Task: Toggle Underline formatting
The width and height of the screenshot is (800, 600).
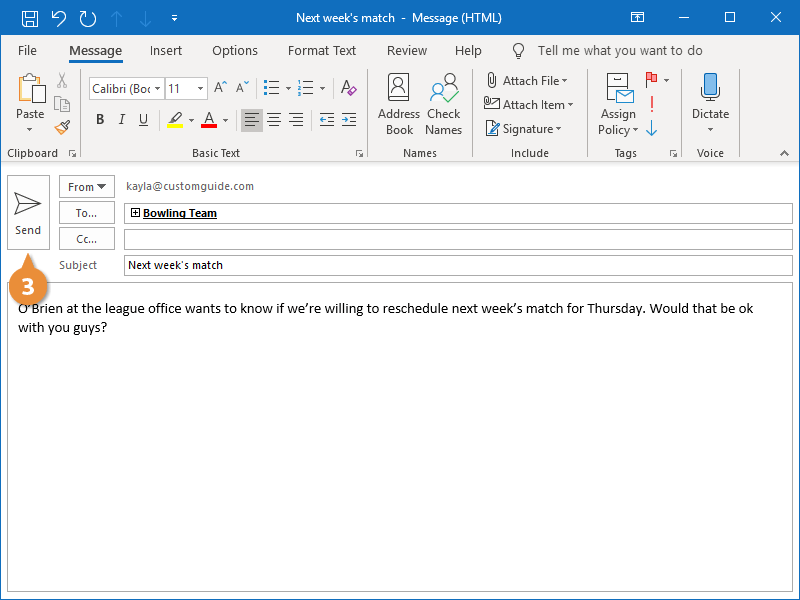Action: pos(144,120)
